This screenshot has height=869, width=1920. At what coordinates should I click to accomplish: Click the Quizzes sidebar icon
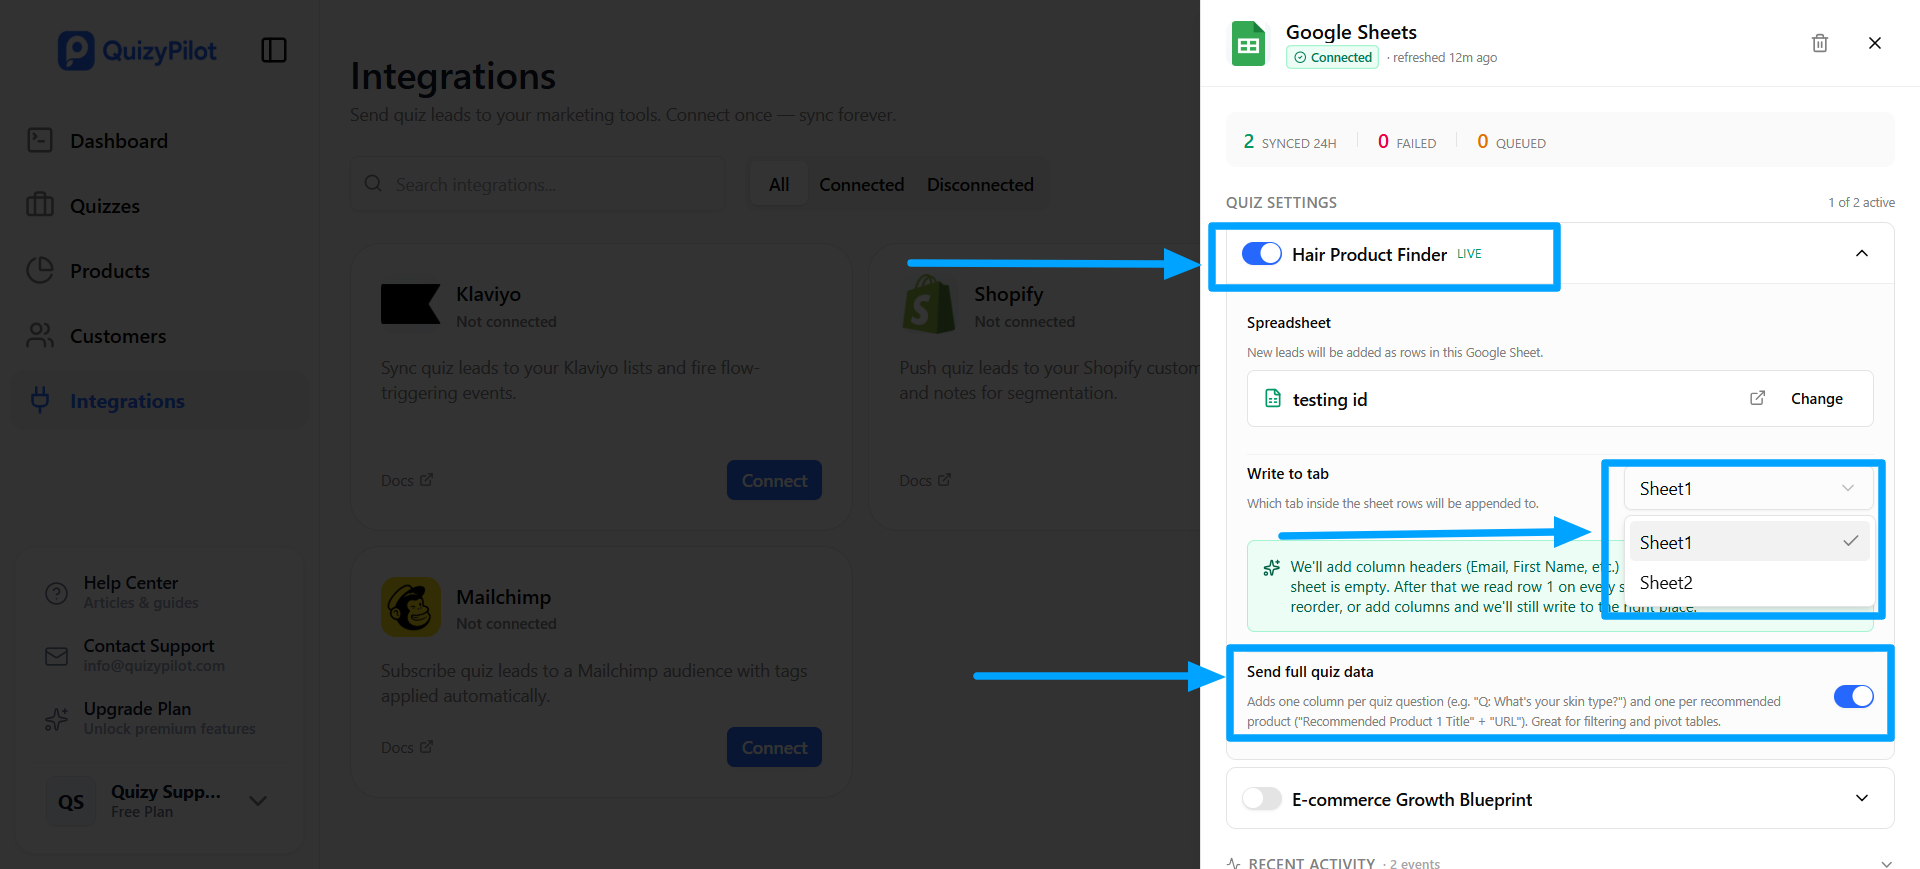click(x=40, y=205)
